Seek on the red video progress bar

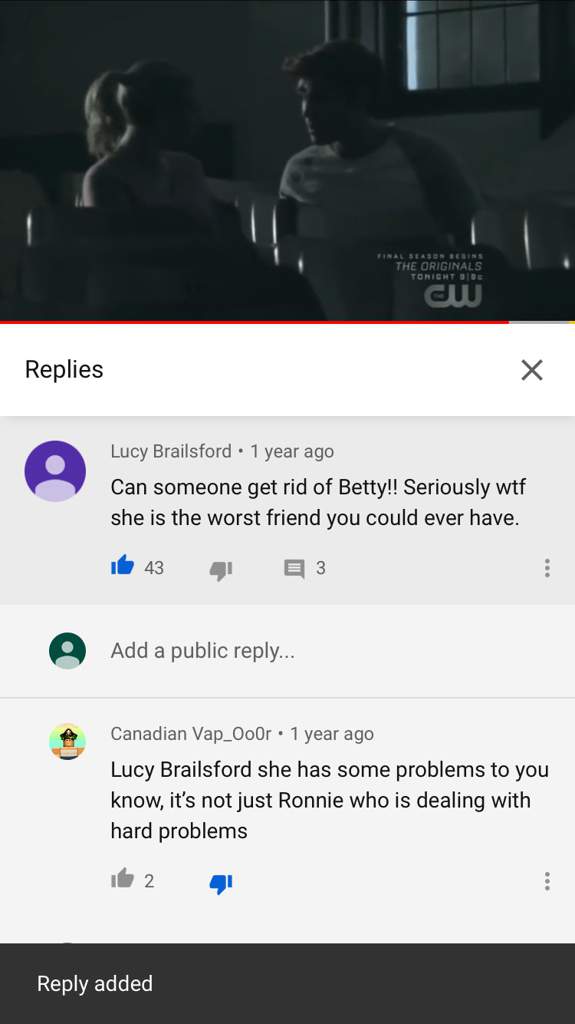tap(288, 322)
